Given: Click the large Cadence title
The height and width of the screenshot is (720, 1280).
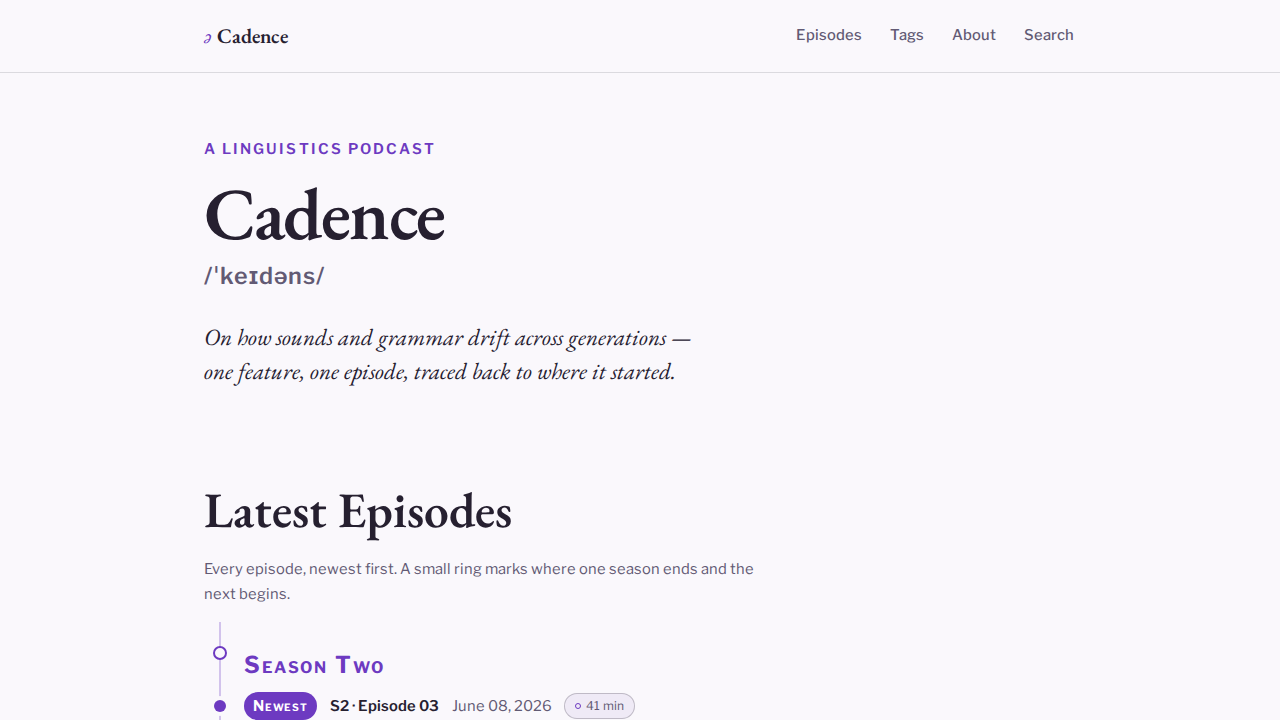Looking at the screenshot, I should [x=324, y=216].
